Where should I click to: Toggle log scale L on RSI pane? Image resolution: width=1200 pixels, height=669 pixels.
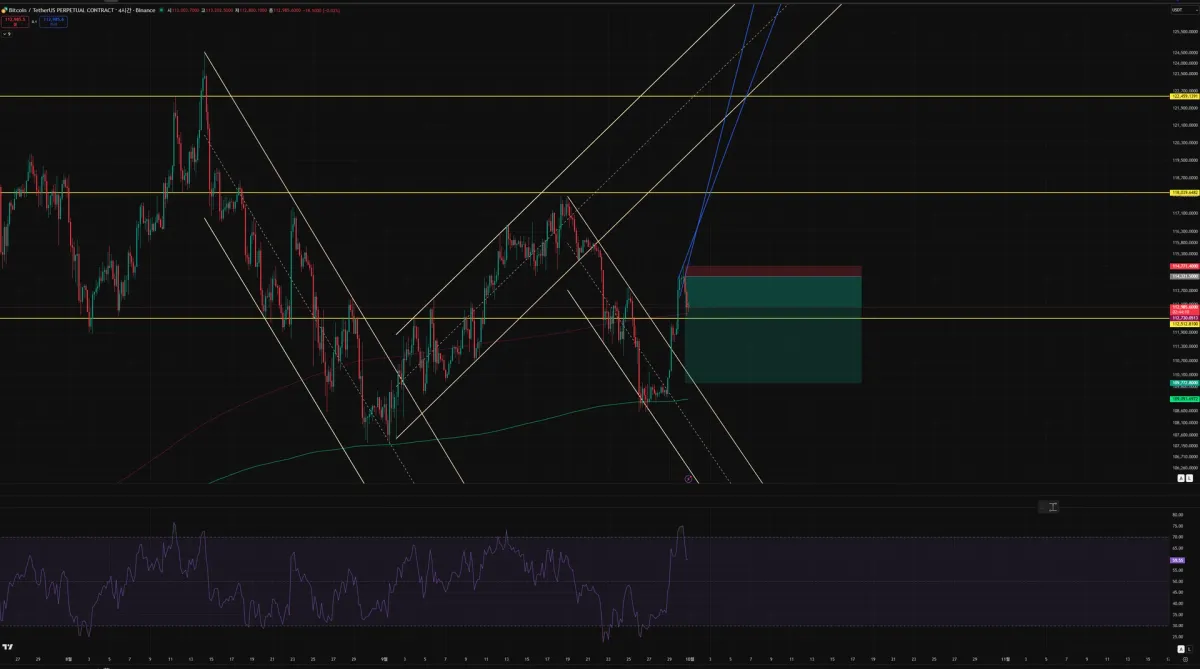[x=1190, y=649]
